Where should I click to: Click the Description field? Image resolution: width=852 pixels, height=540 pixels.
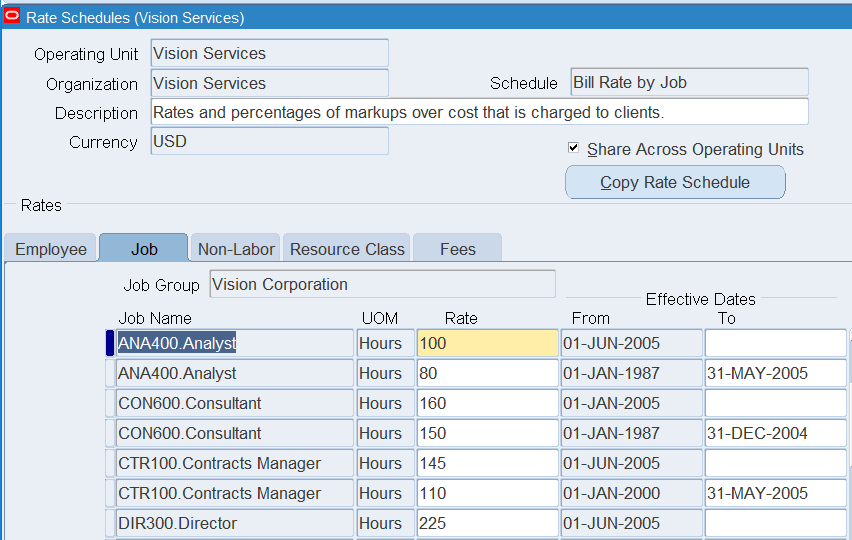pos(479,112)
